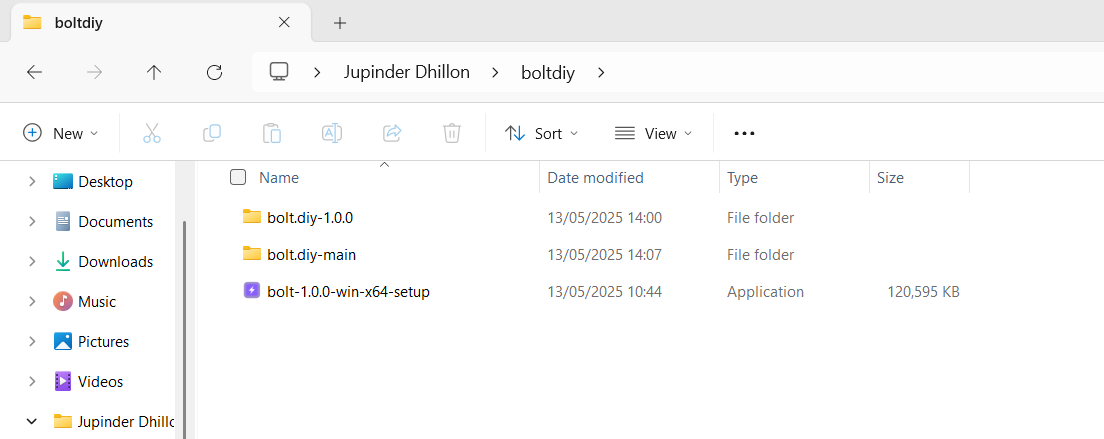Click the purple bolt setup application icon
The height and width of the screenshot is (439, 1104).
(x=252, y=291)
